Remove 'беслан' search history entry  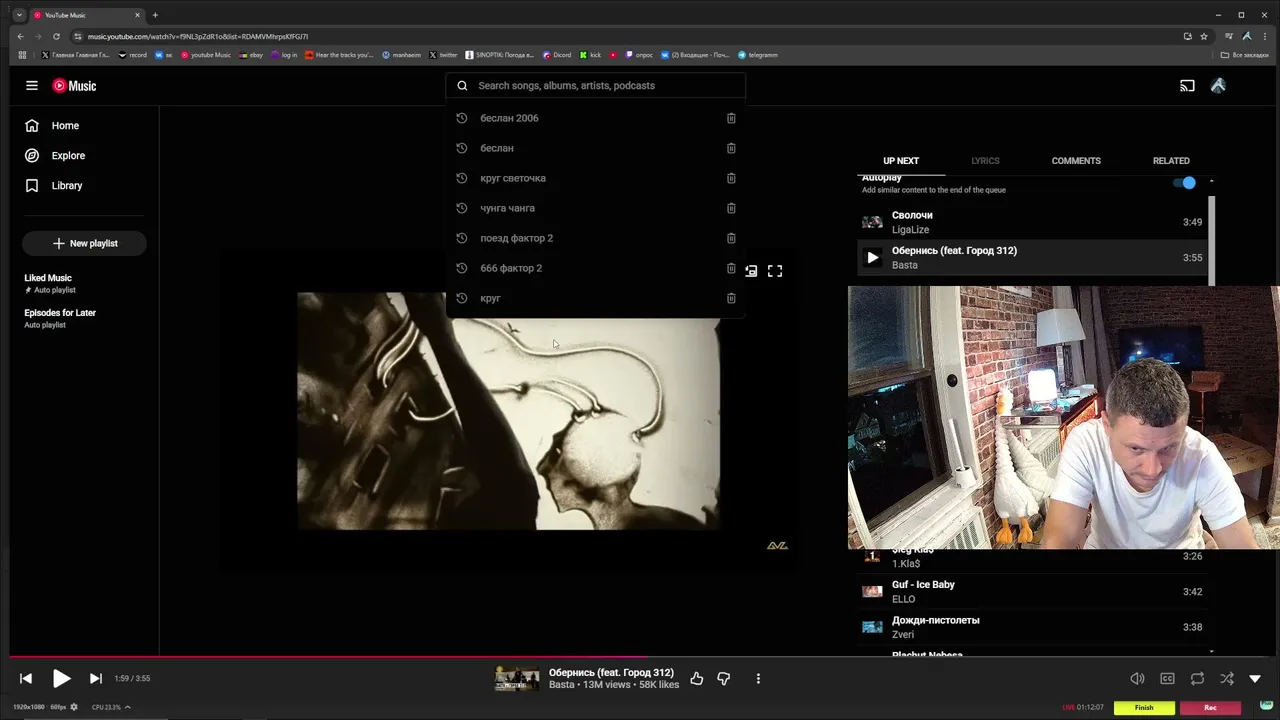tap(731, 148)
